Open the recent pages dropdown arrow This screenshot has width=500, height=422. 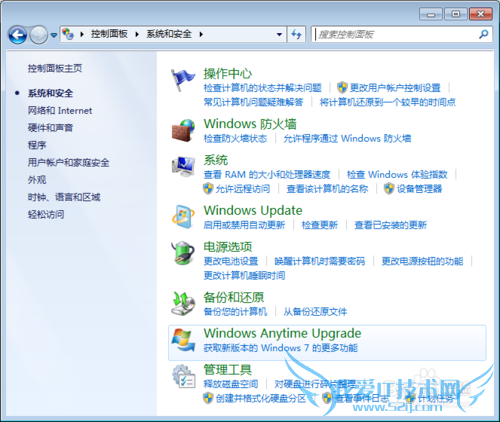point(54,35)
